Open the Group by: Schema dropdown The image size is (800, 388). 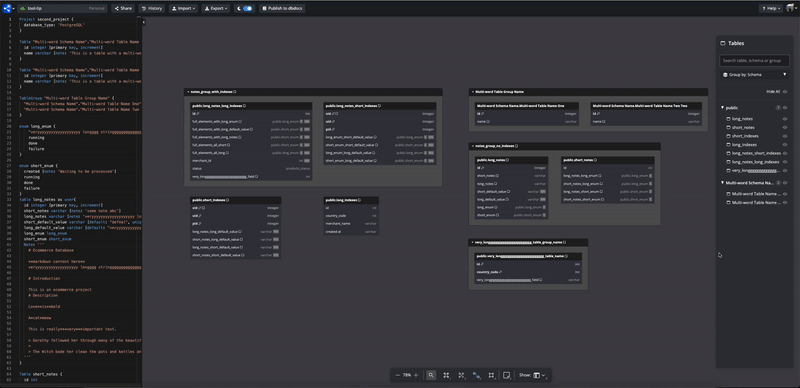pyautogui.click(x=755, y=75)
